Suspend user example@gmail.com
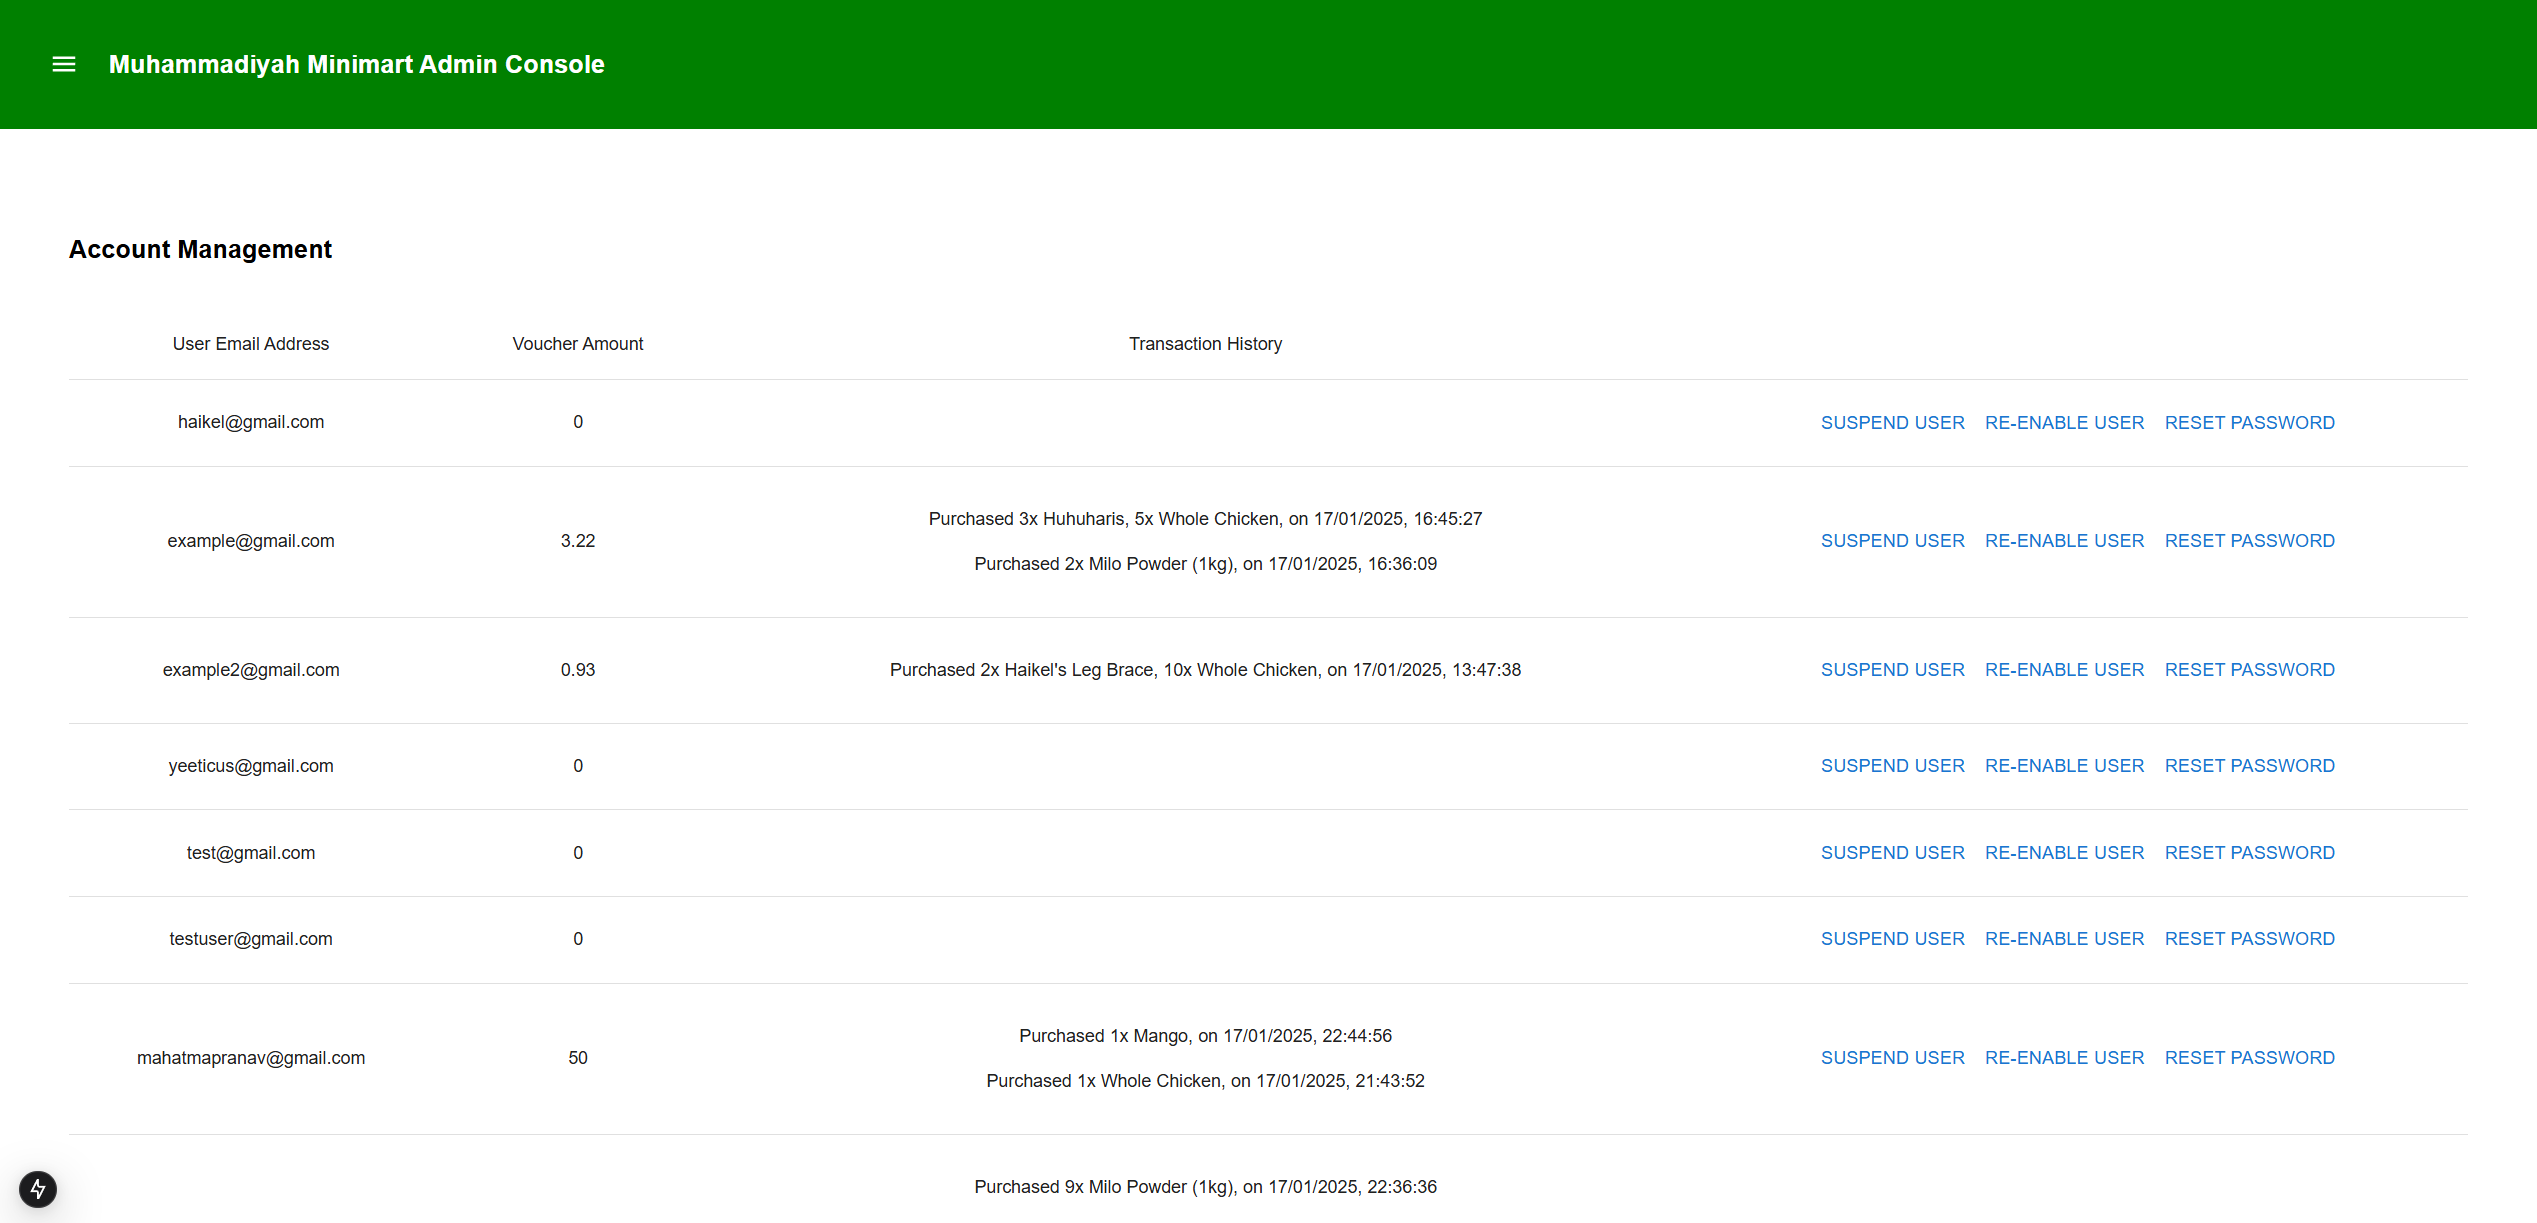Image resolution: width=2537 pixels, height=1223 pixels. 1892,541
